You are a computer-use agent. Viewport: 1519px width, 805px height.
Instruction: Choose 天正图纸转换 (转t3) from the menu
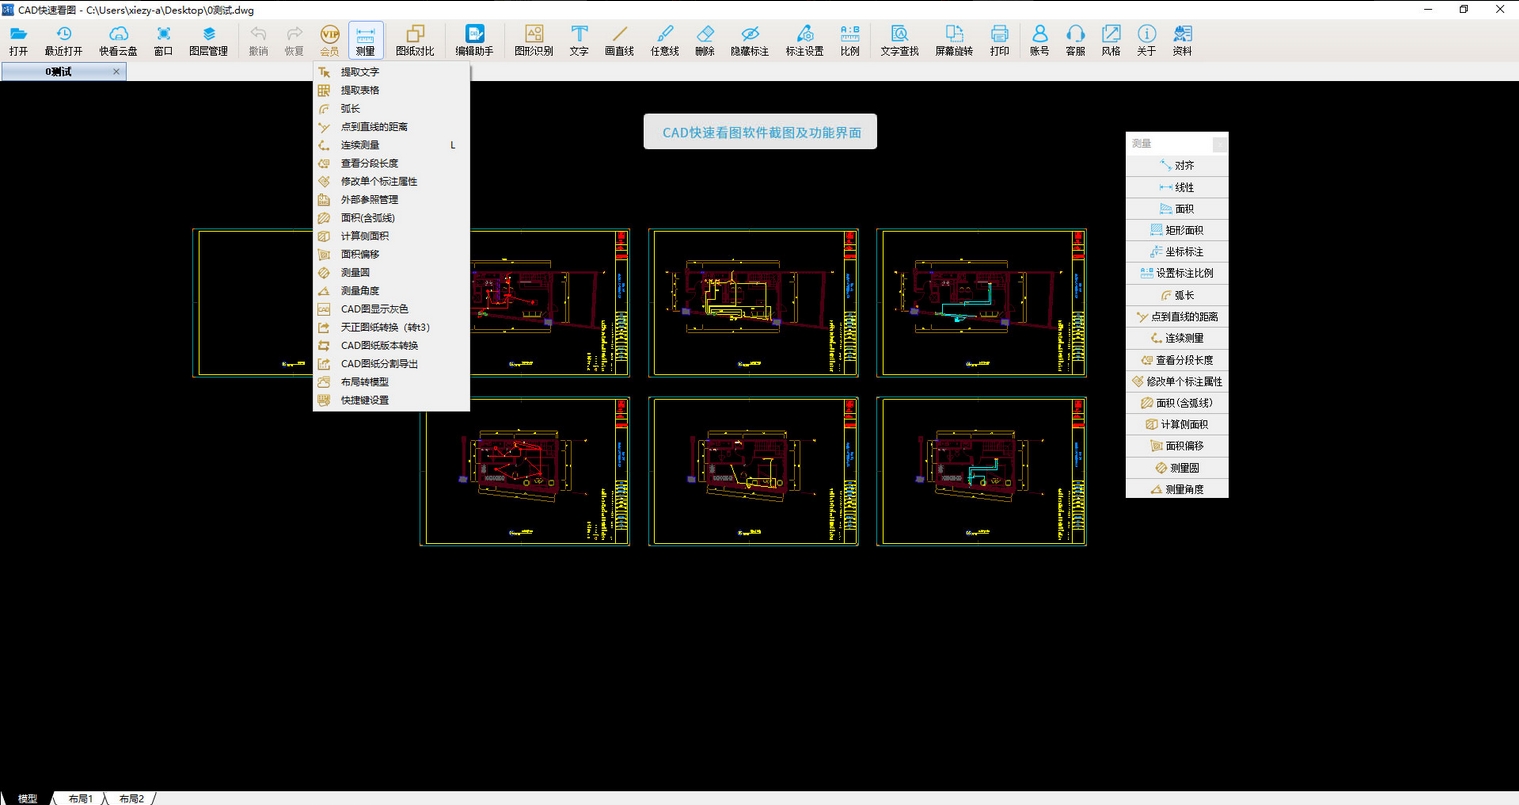[x=391, y=327]
